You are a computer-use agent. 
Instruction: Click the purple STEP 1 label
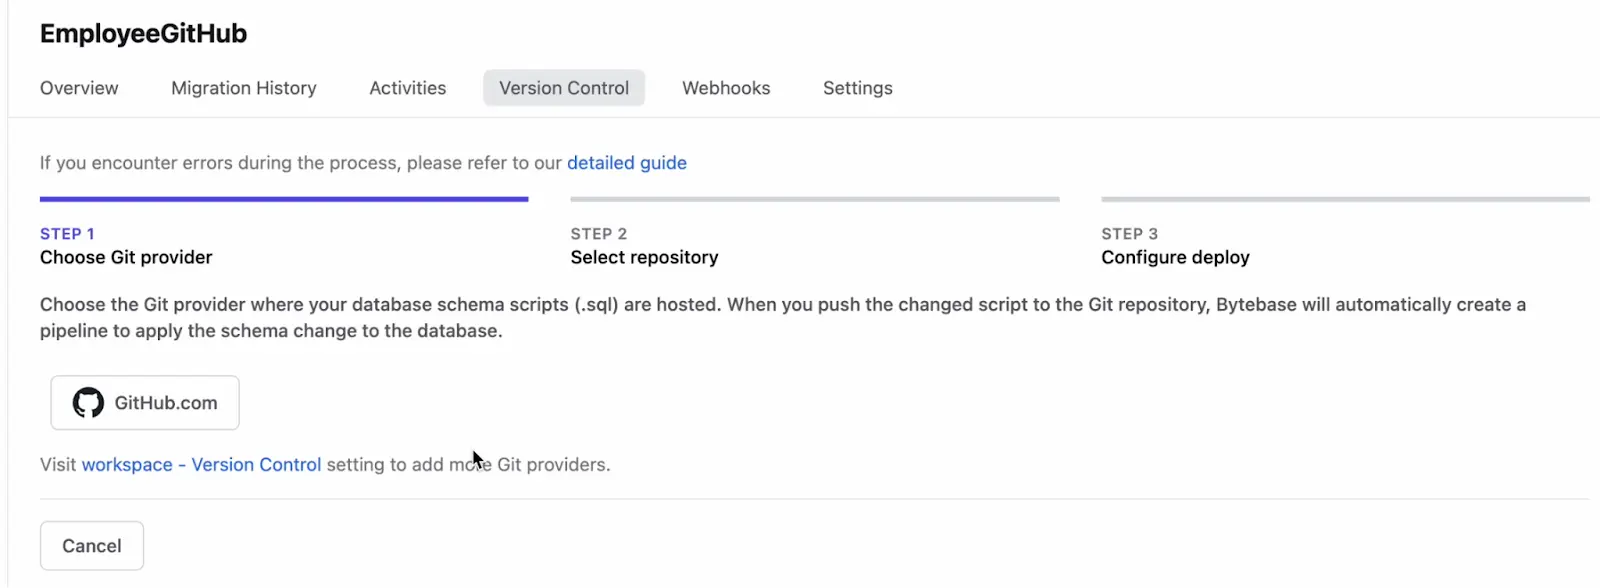tap(67, 234)
